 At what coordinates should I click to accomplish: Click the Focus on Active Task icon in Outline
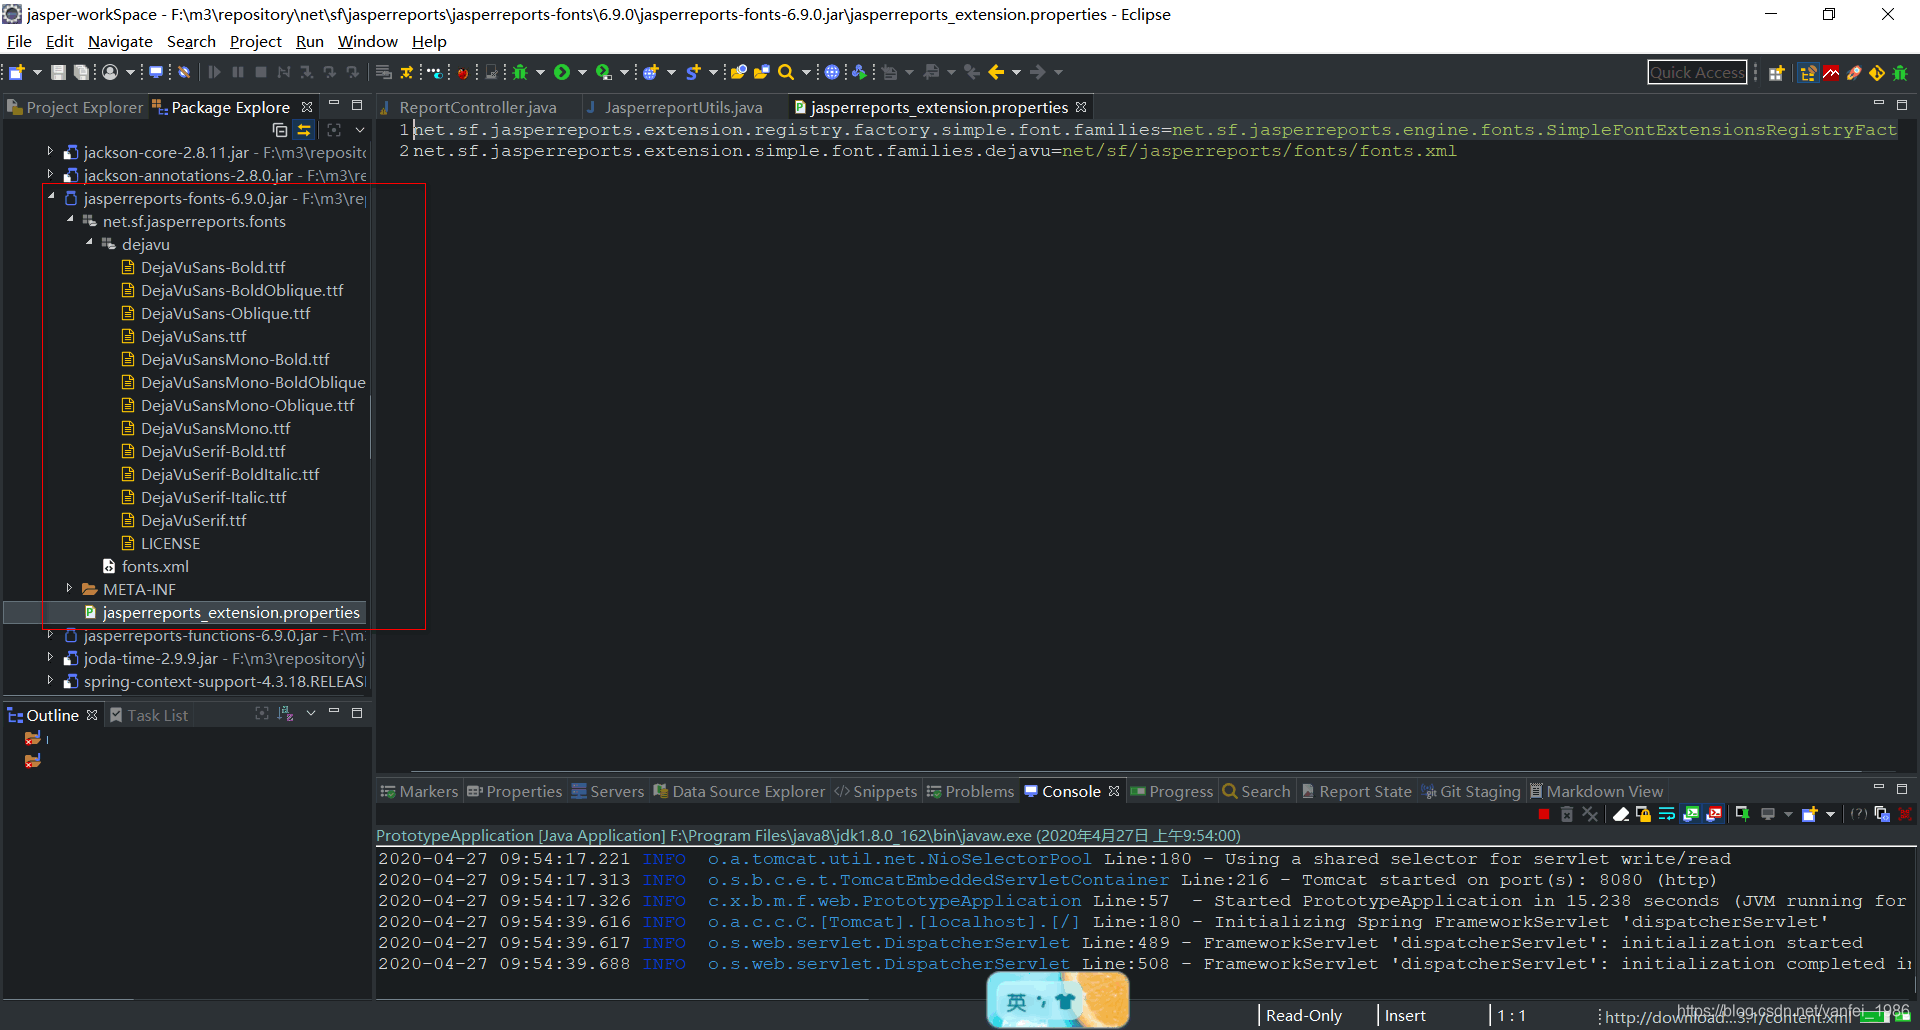point(262,714)
